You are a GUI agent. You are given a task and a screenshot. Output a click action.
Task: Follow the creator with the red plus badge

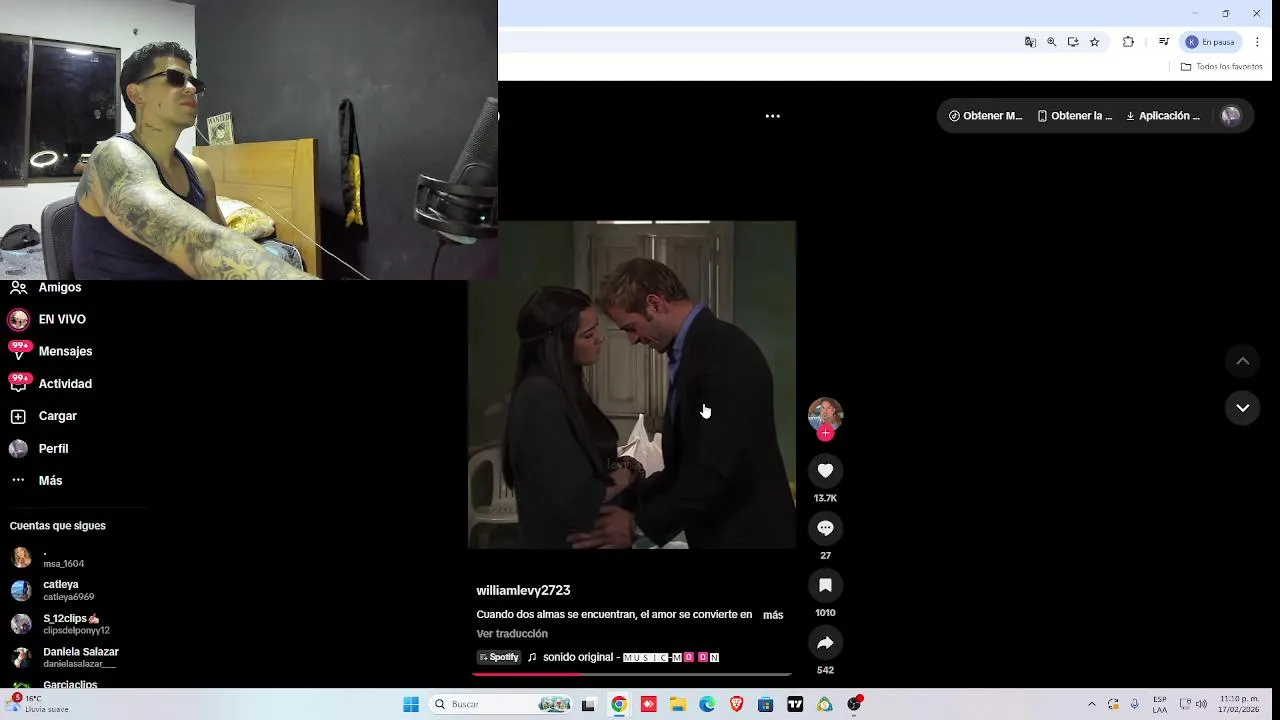[825, 433]
